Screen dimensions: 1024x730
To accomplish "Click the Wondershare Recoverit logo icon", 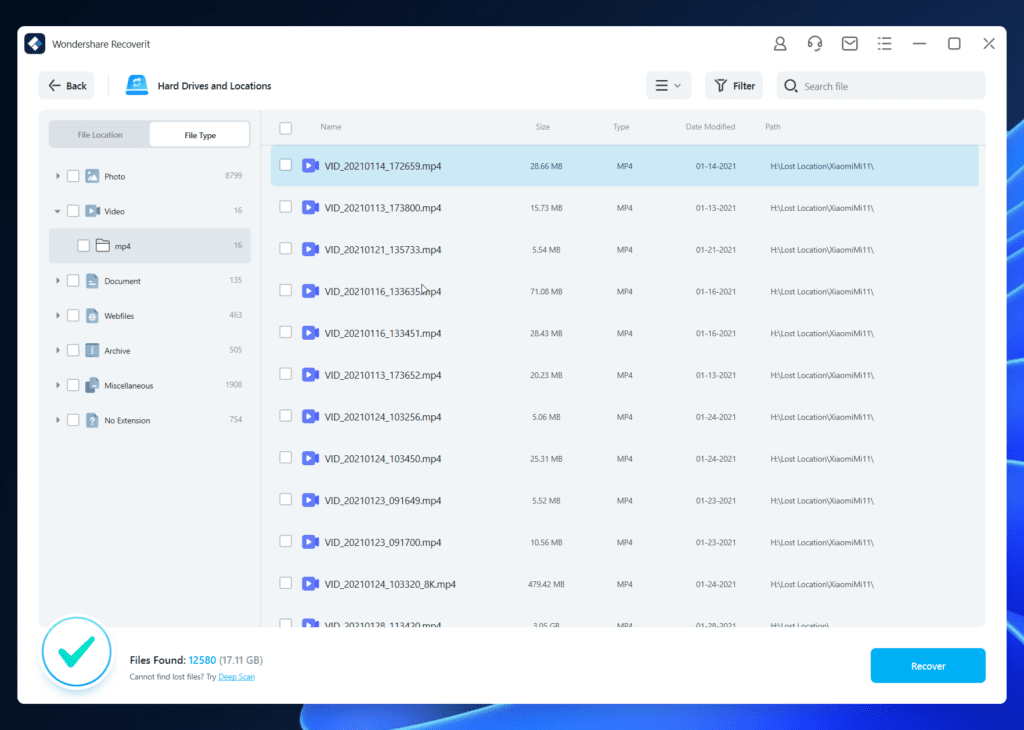I will pos(36,44).
